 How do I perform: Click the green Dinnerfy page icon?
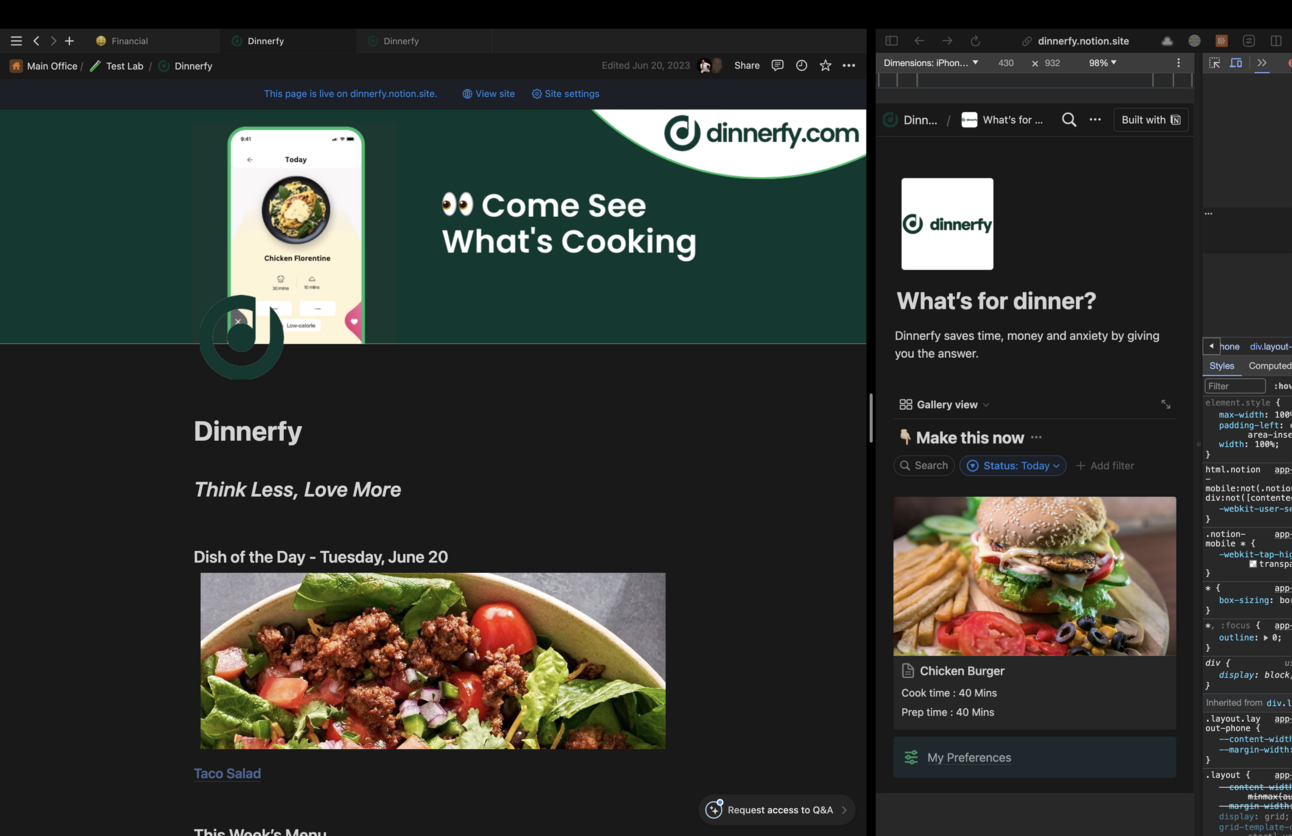241,337
